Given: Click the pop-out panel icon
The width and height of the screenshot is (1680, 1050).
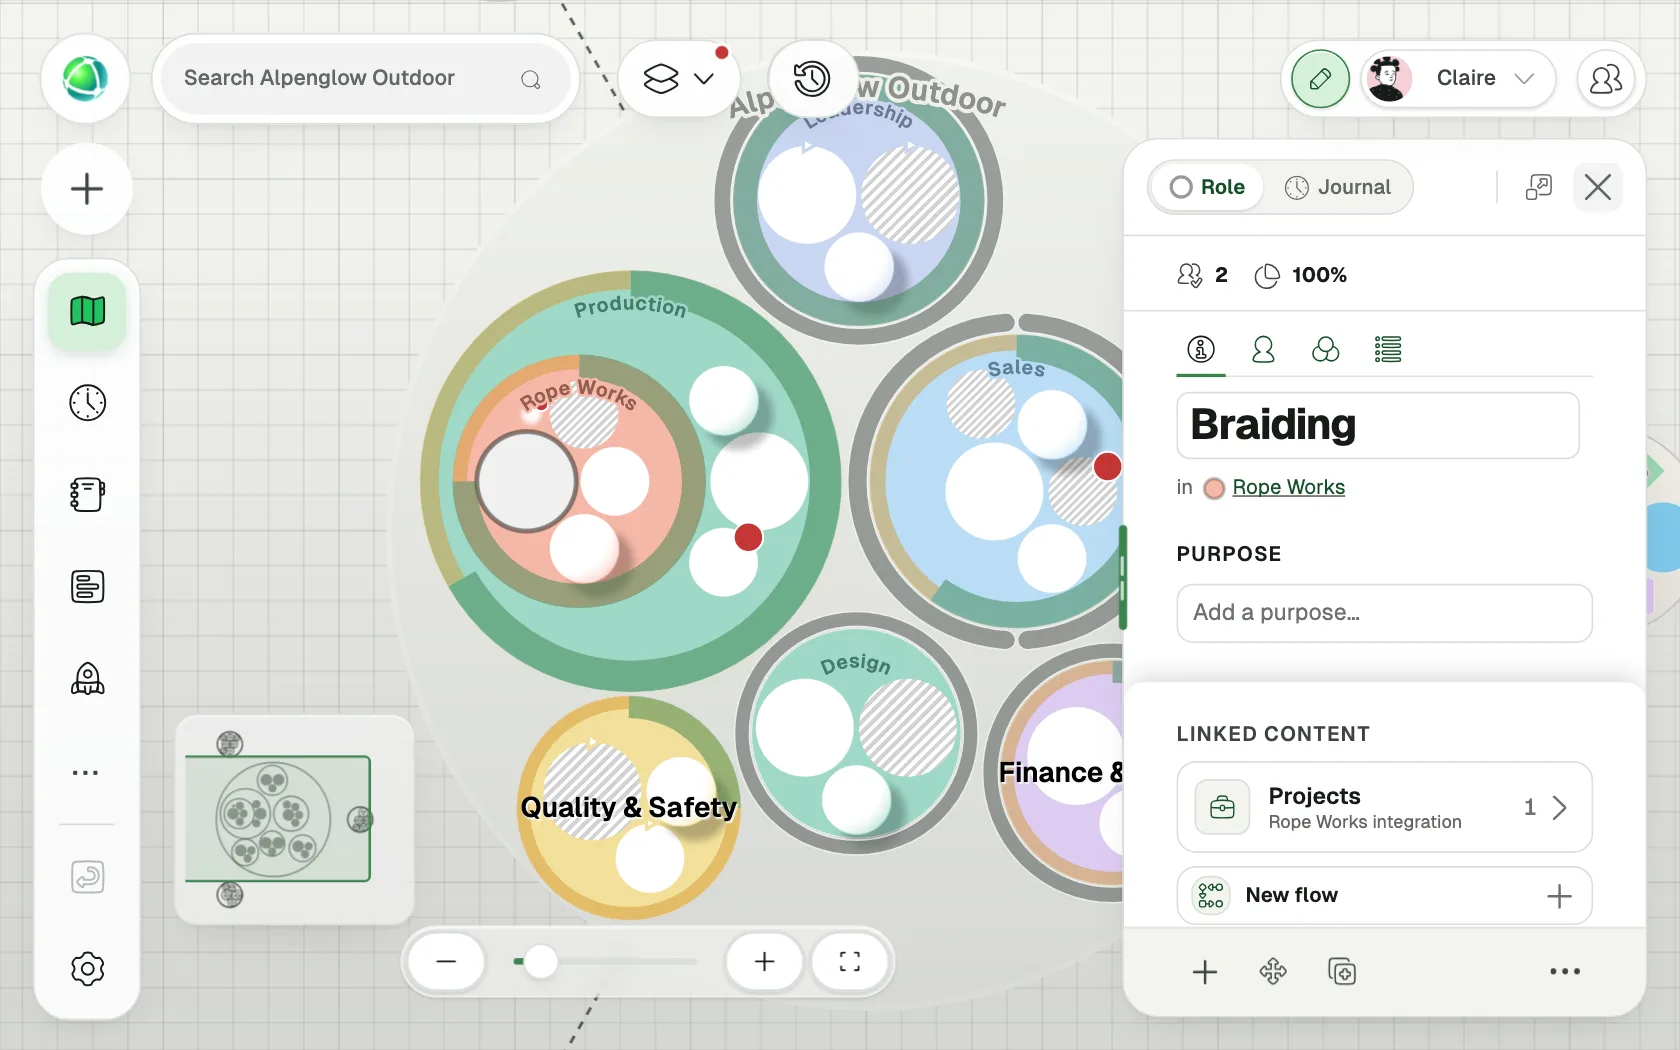Looking at the screenshot, I should click(1539, 187).
